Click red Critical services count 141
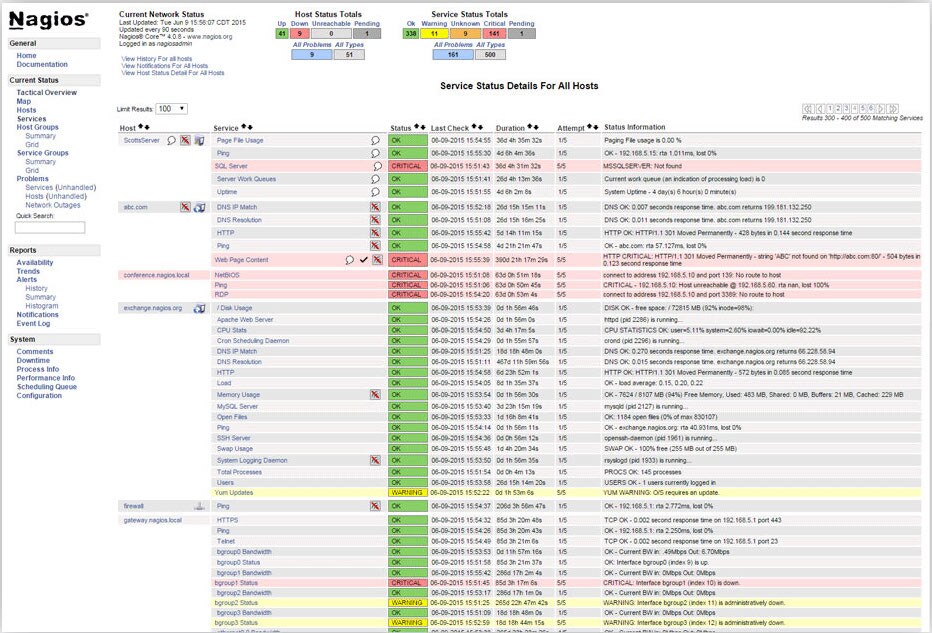The height and width of the screenshot is (633, 932). coord(494,34)
